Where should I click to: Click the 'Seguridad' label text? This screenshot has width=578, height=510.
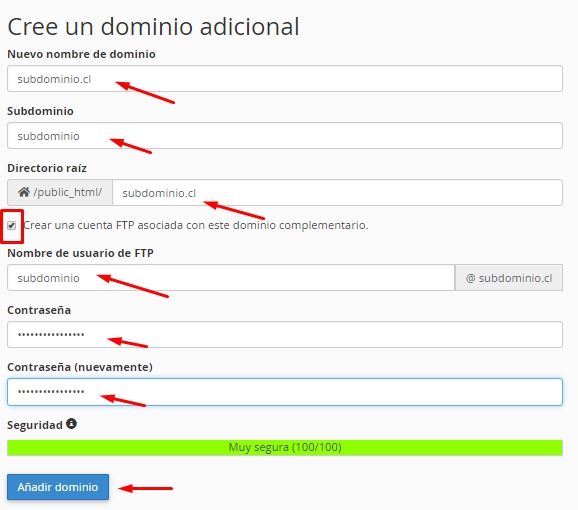(35, 425)
